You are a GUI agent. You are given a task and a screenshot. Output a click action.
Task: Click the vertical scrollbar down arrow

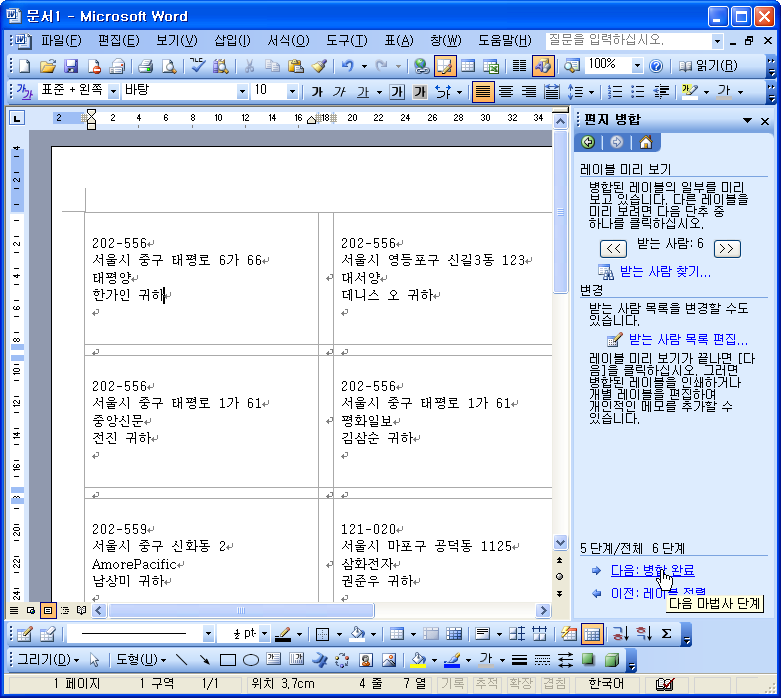[560, 543]
